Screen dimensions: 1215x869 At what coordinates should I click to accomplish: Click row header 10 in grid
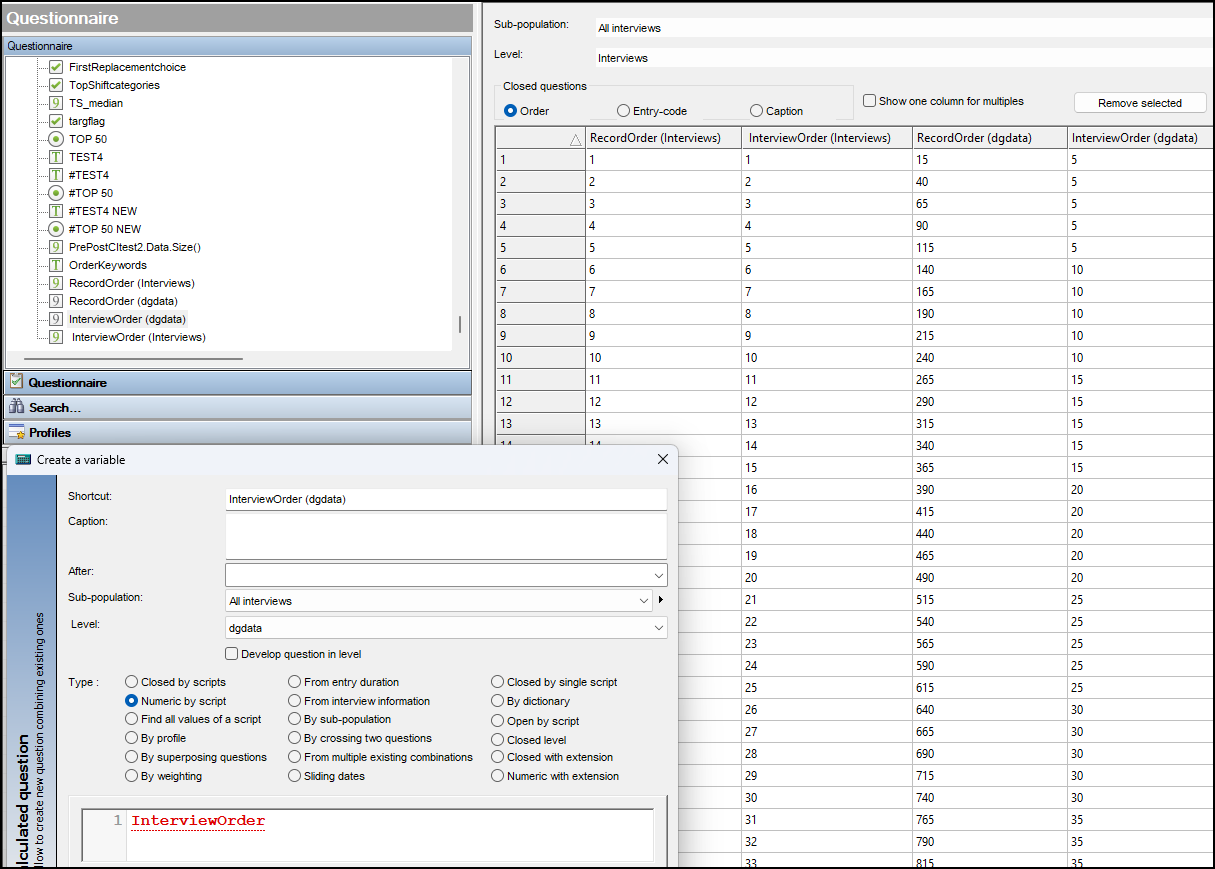click(540, 358)
